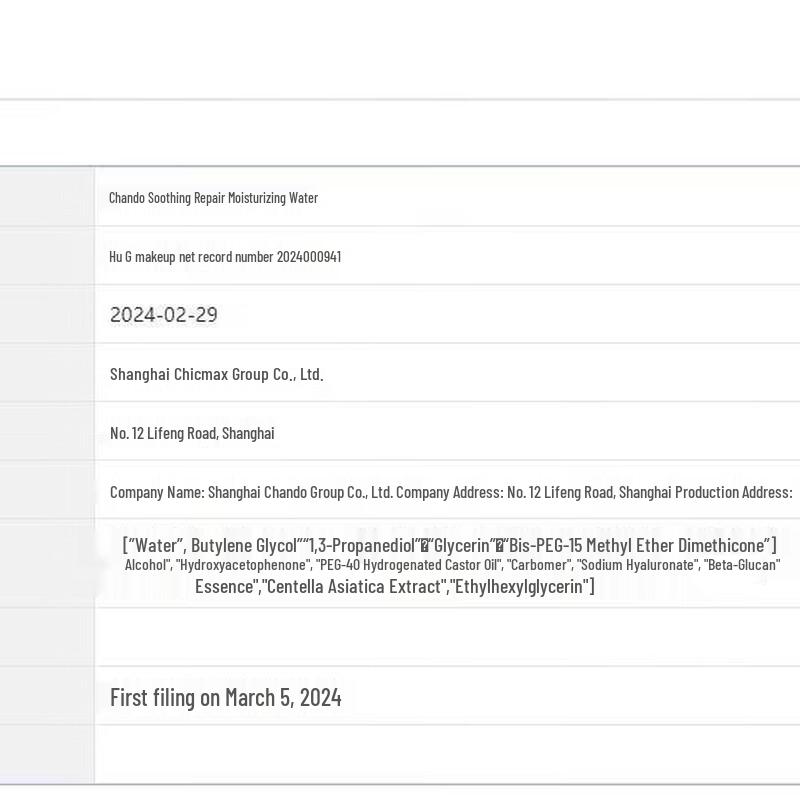800x800 pixels.
Task: Select the record number 2024000941 text
Action: coord(309,257)
